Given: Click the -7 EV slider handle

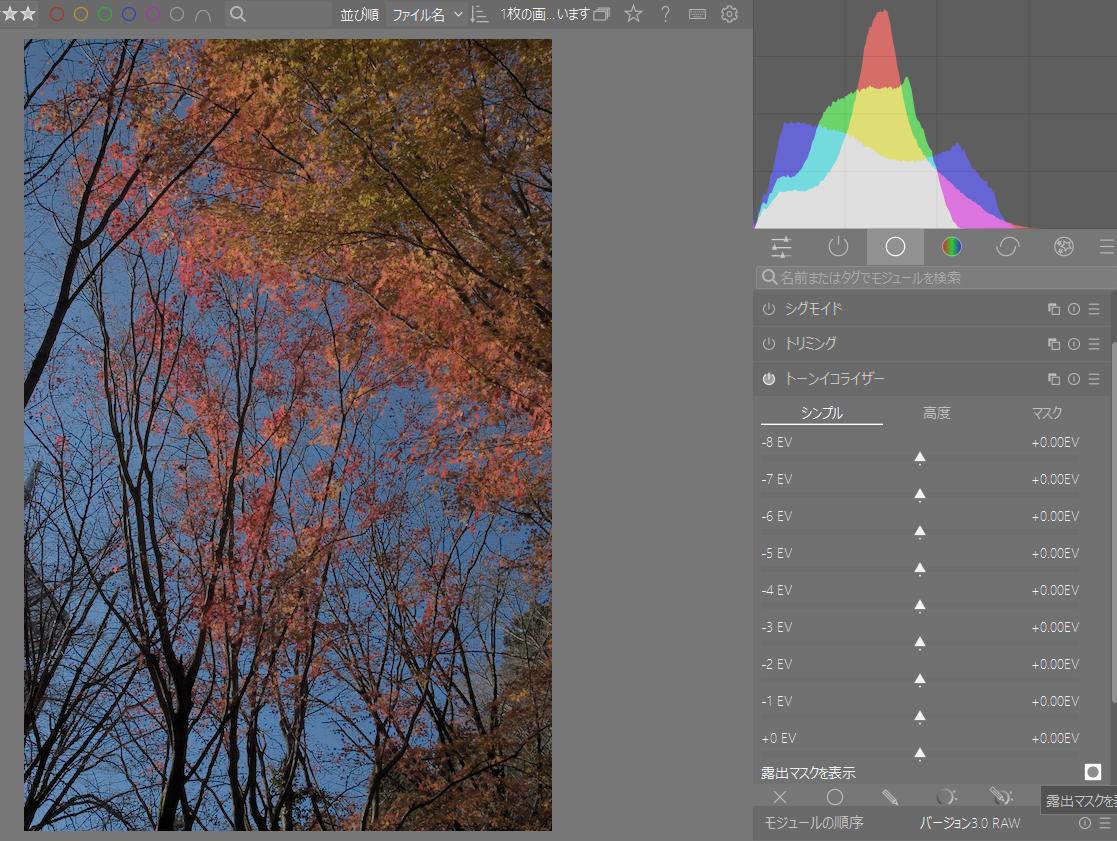Looking at the screenshot, I should [x=920, y=494].
